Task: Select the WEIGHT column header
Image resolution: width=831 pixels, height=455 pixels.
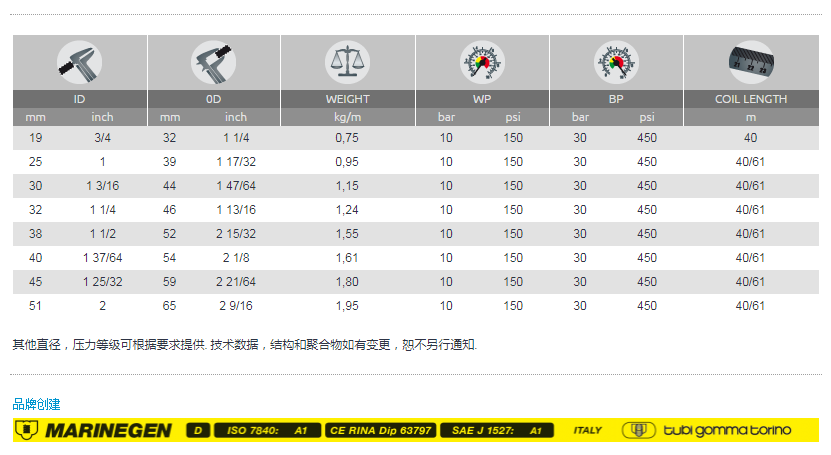Action: point(347,99)
